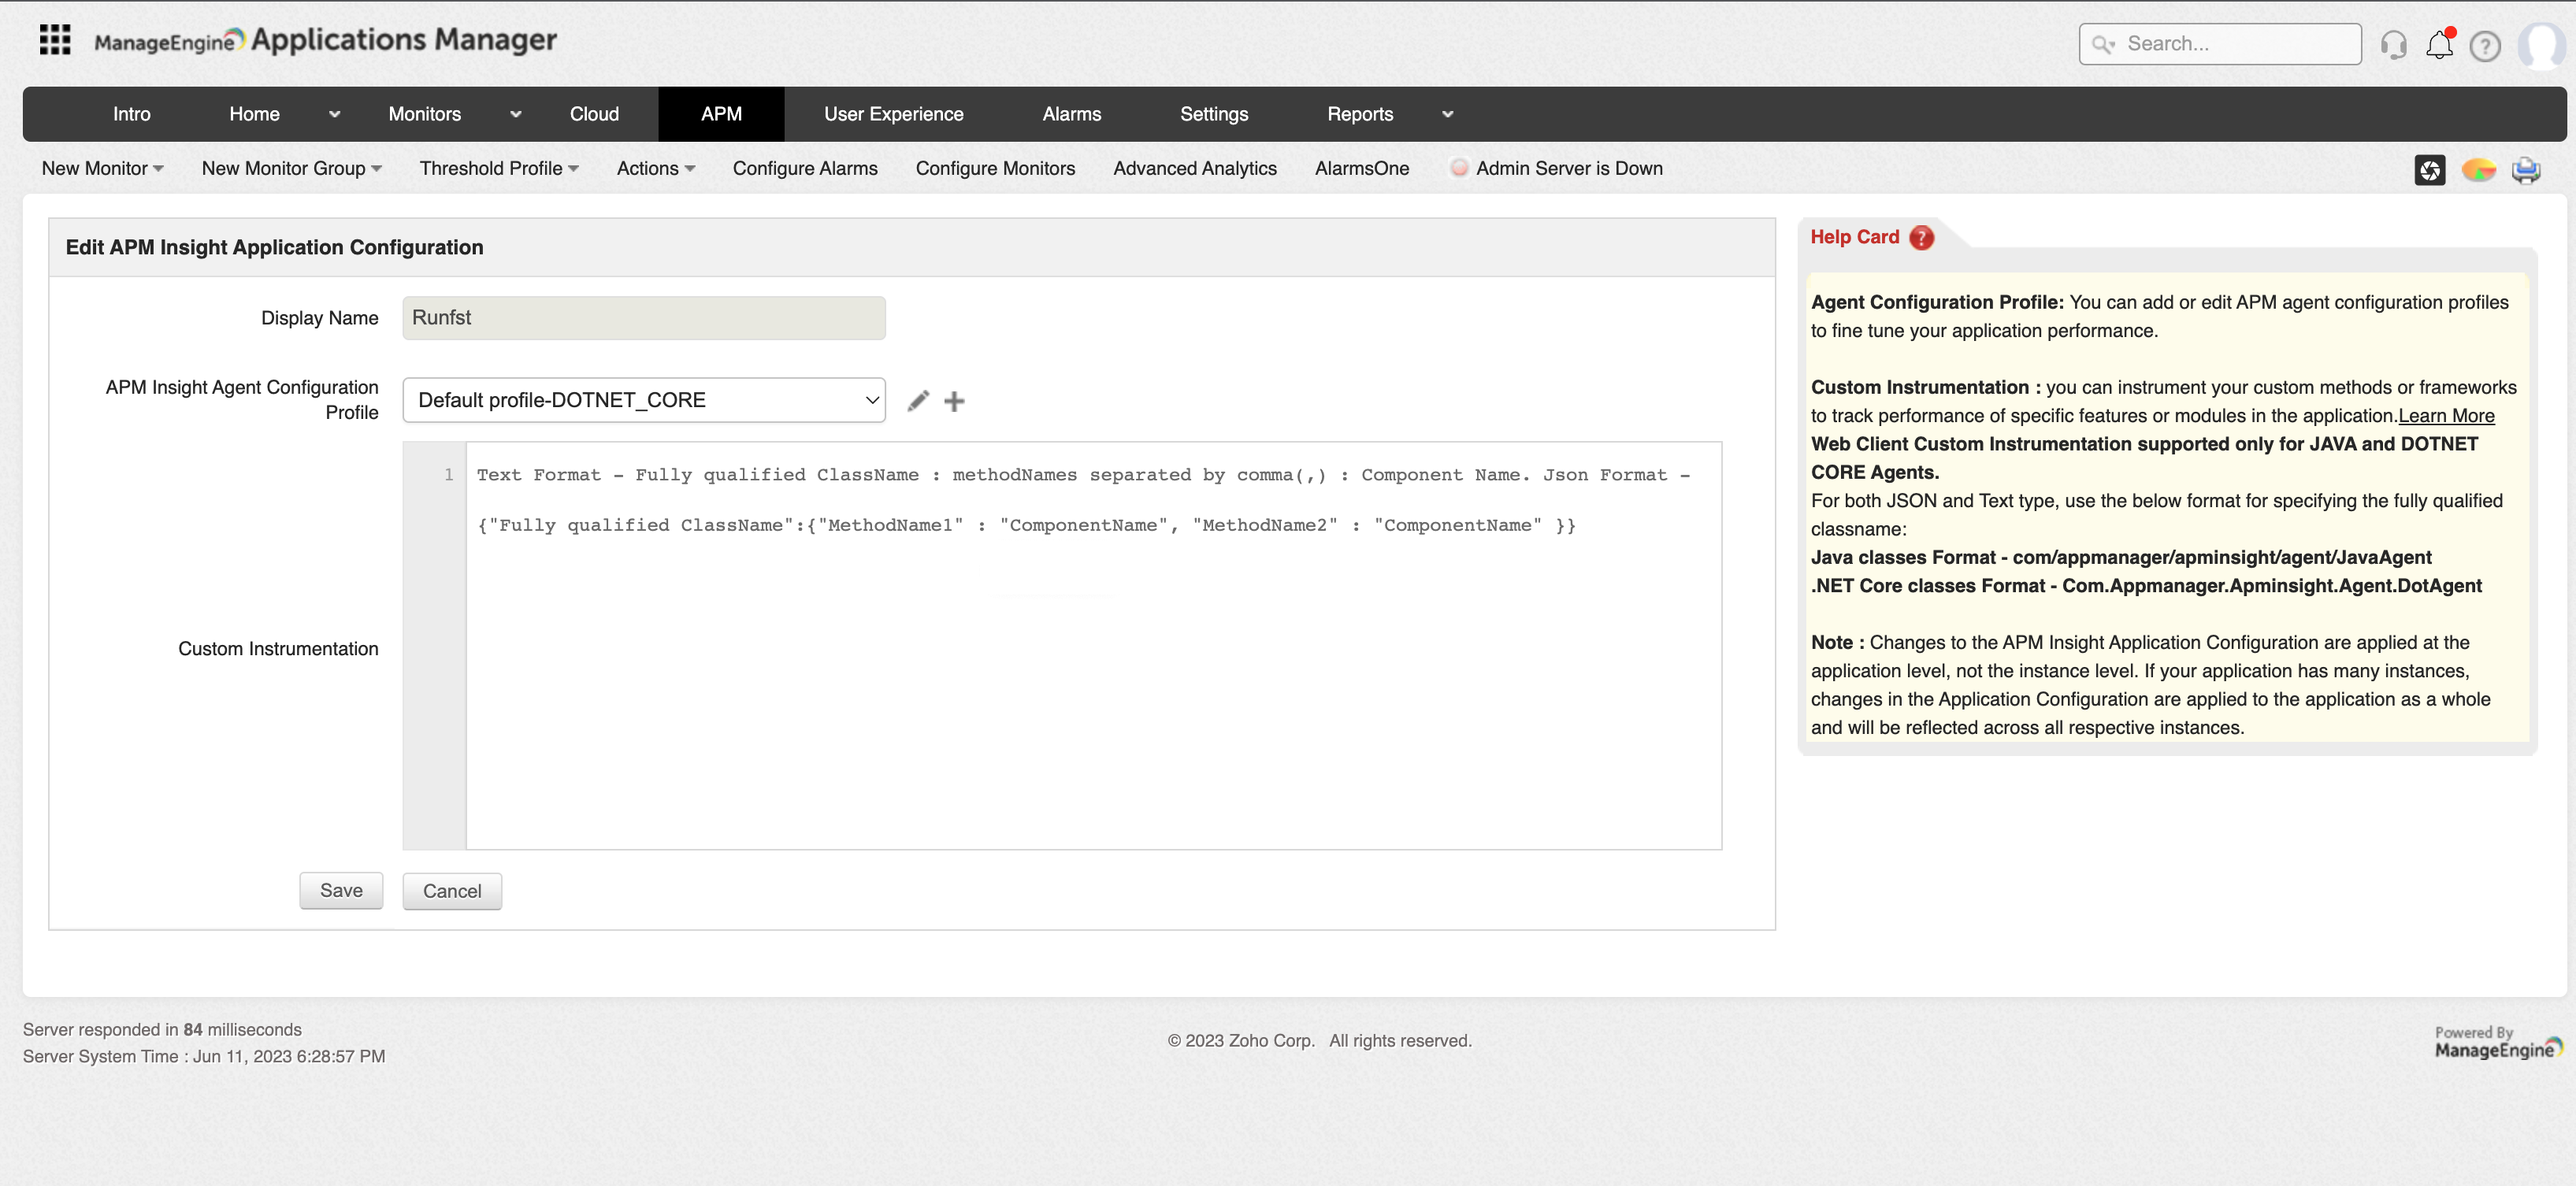Viewport: 2576px width, 1186px height.
Task: Expand the Home menu chevron
Action: pos(335,114)
